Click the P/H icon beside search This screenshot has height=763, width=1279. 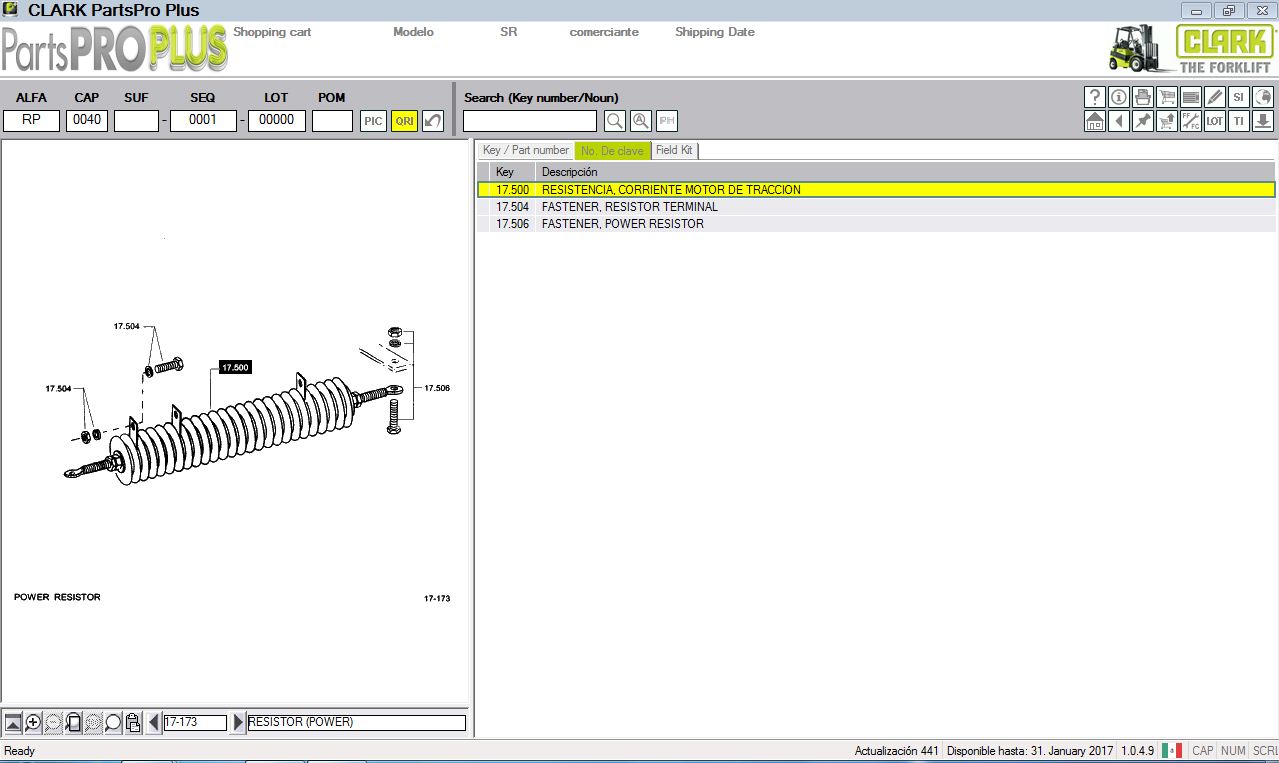click(667, 121)
